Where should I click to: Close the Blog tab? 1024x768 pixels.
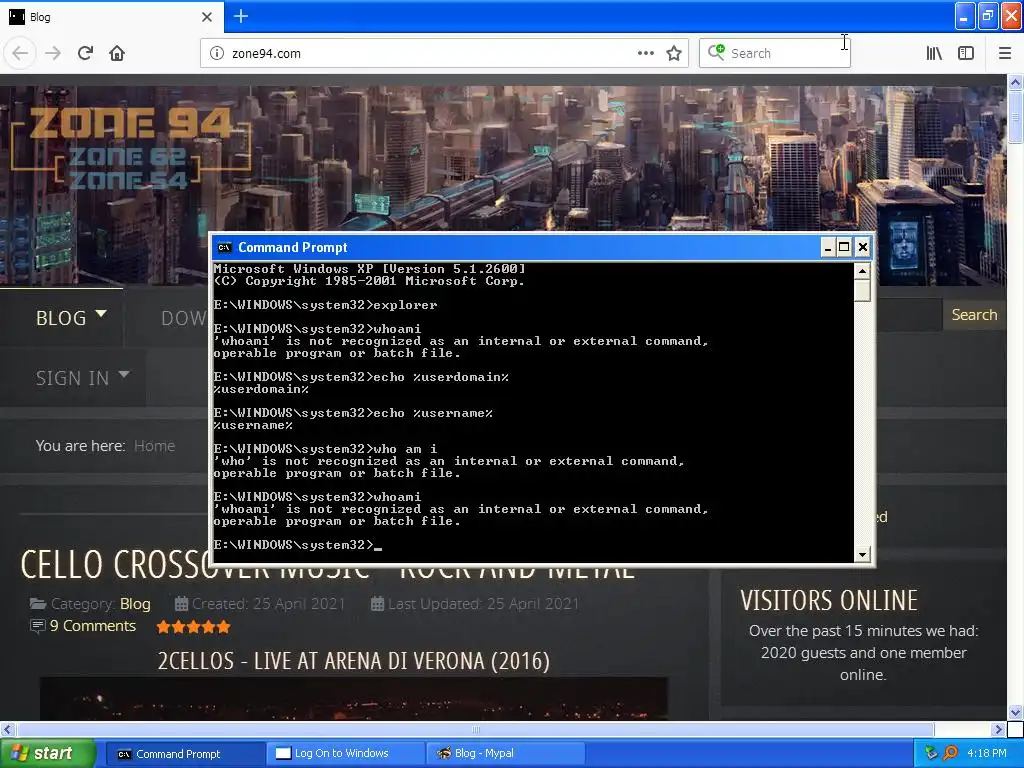[207, 17]
